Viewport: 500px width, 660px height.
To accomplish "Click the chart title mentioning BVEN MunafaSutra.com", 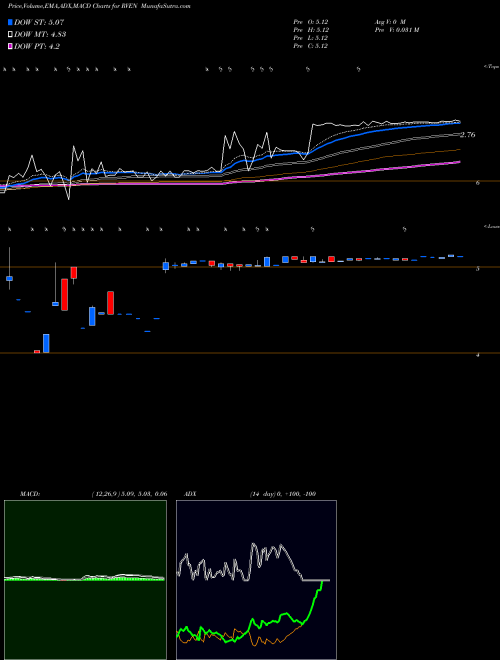I will (99, 7).
